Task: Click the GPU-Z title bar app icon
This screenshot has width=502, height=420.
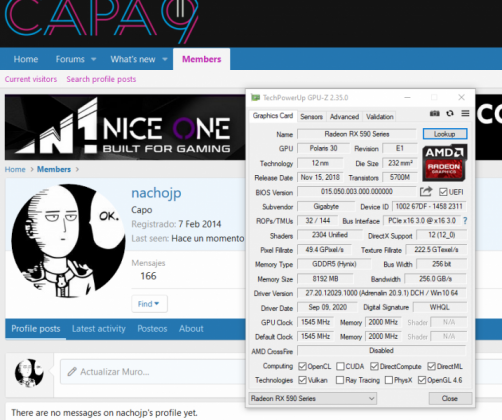Action: 255,98
